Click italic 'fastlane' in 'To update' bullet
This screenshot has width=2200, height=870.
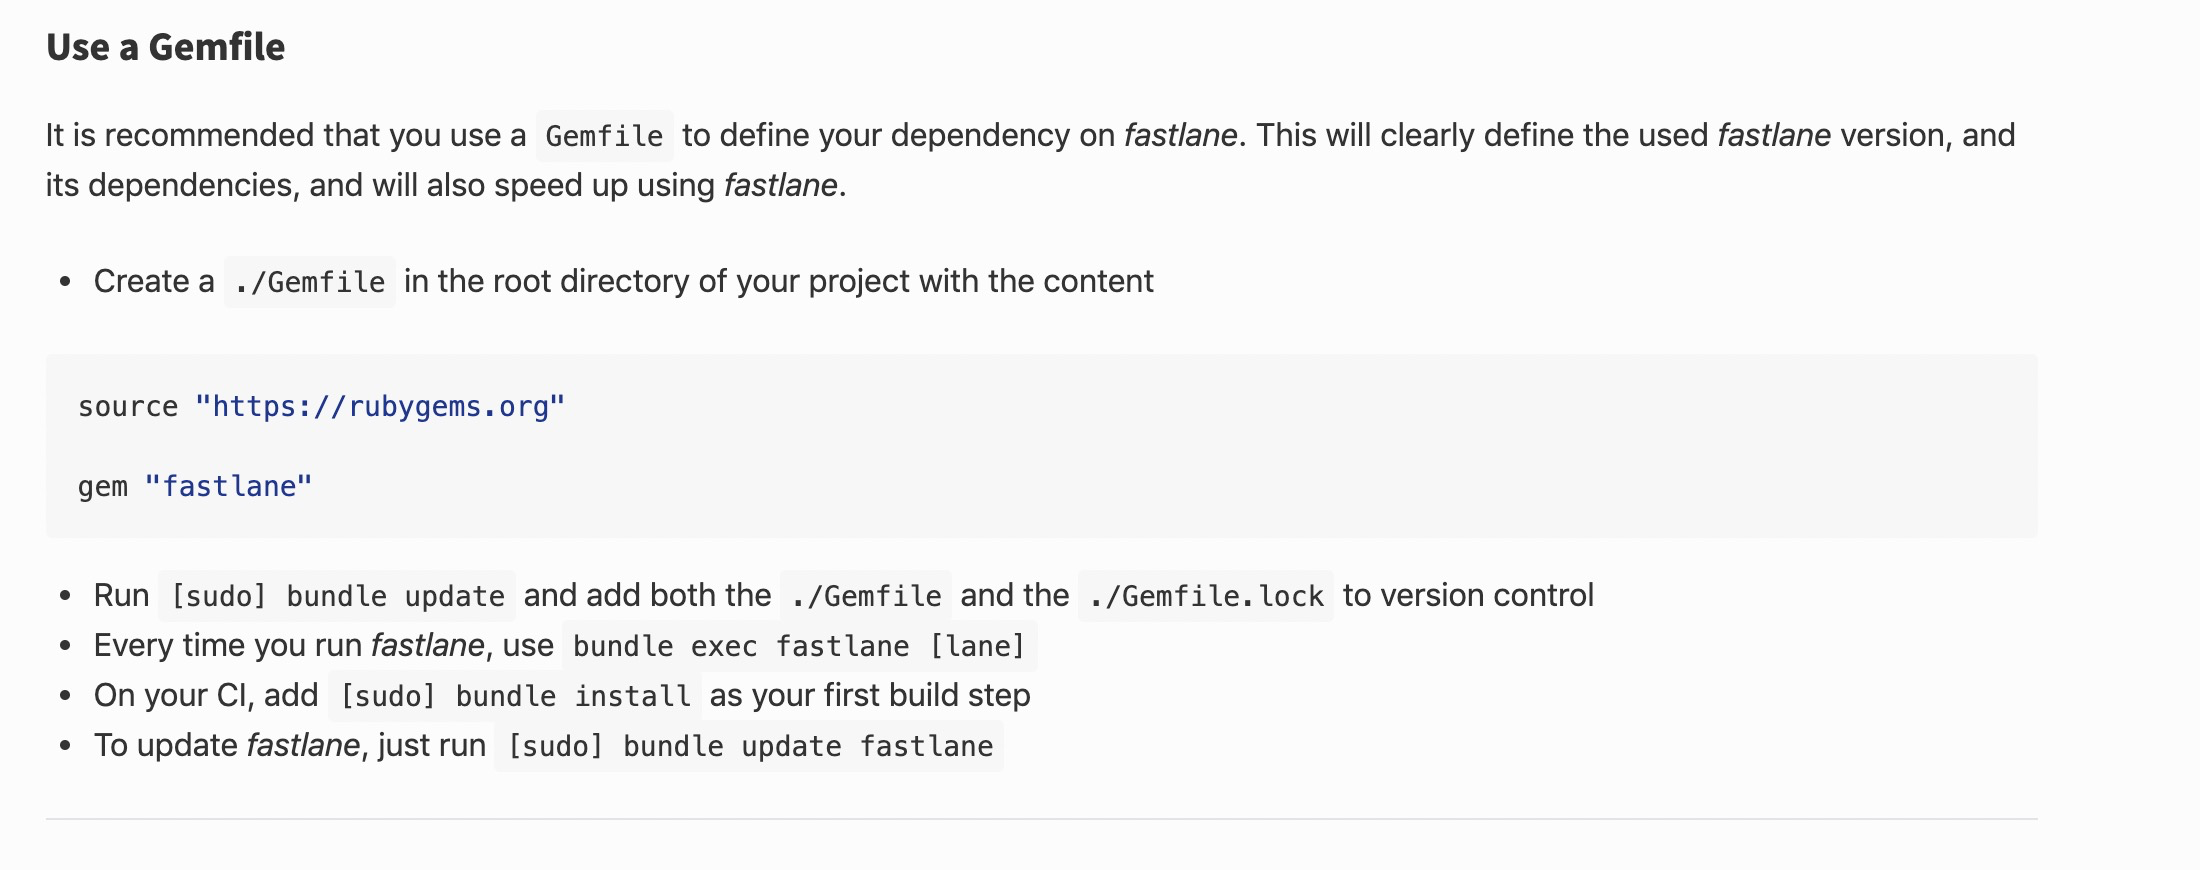coord(303,745)
